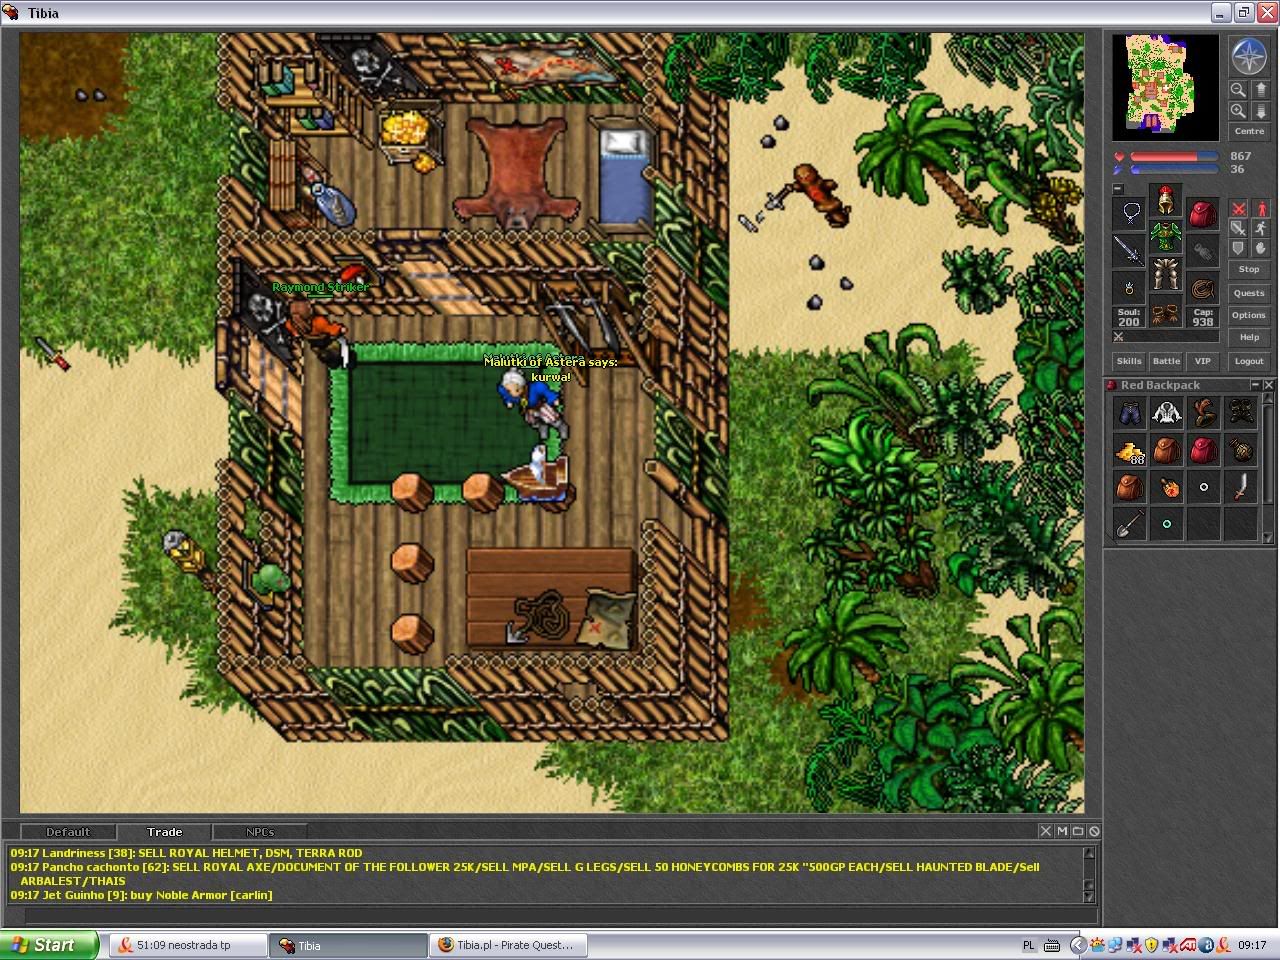Select the sabre in backpack
Screen dimensions: 1280x960
[x=1241, y=486]
